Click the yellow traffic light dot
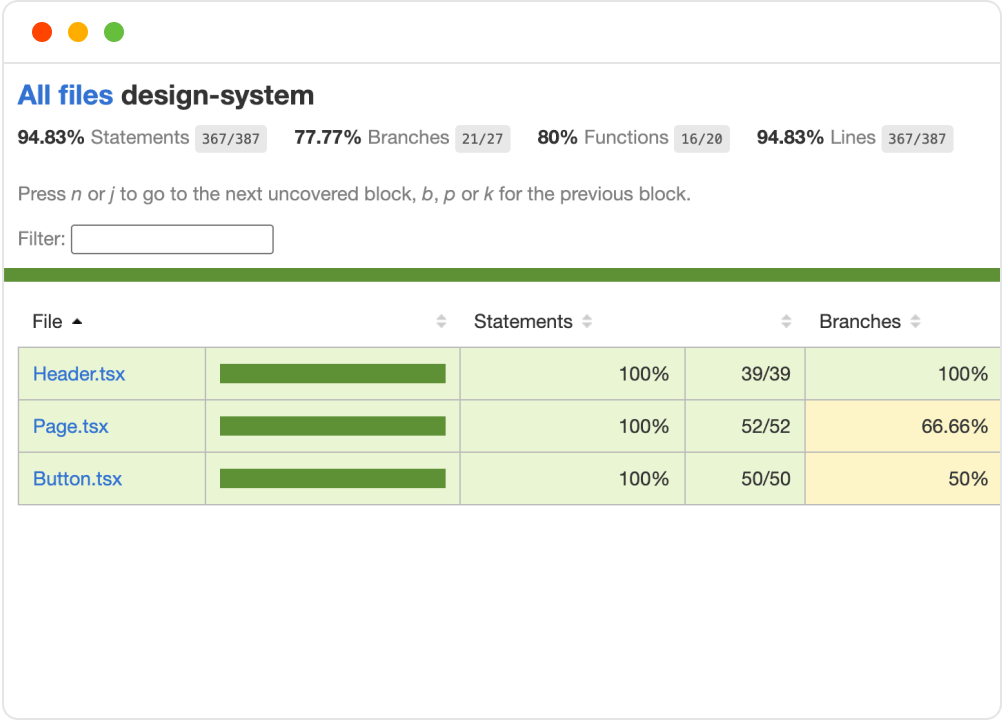1002x722 pixels. 78,31
